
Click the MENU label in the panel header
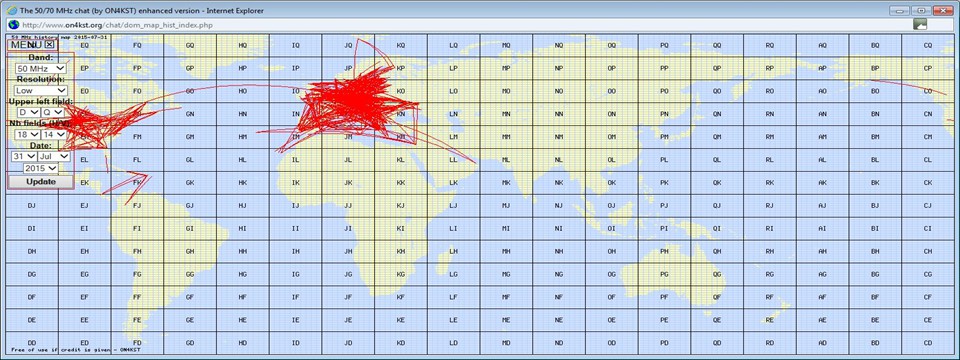coord(26,44)
